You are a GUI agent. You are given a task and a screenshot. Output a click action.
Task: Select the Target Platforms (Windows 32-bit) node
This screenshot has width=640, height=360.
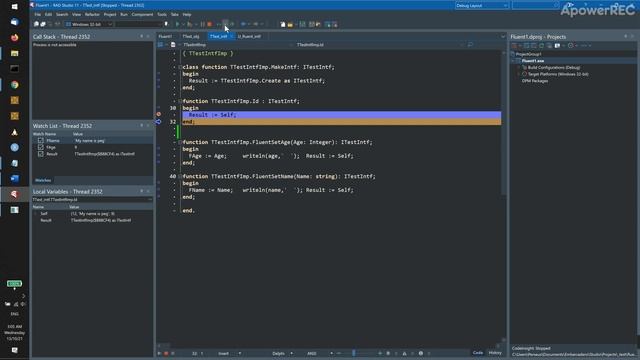point(558,74)
